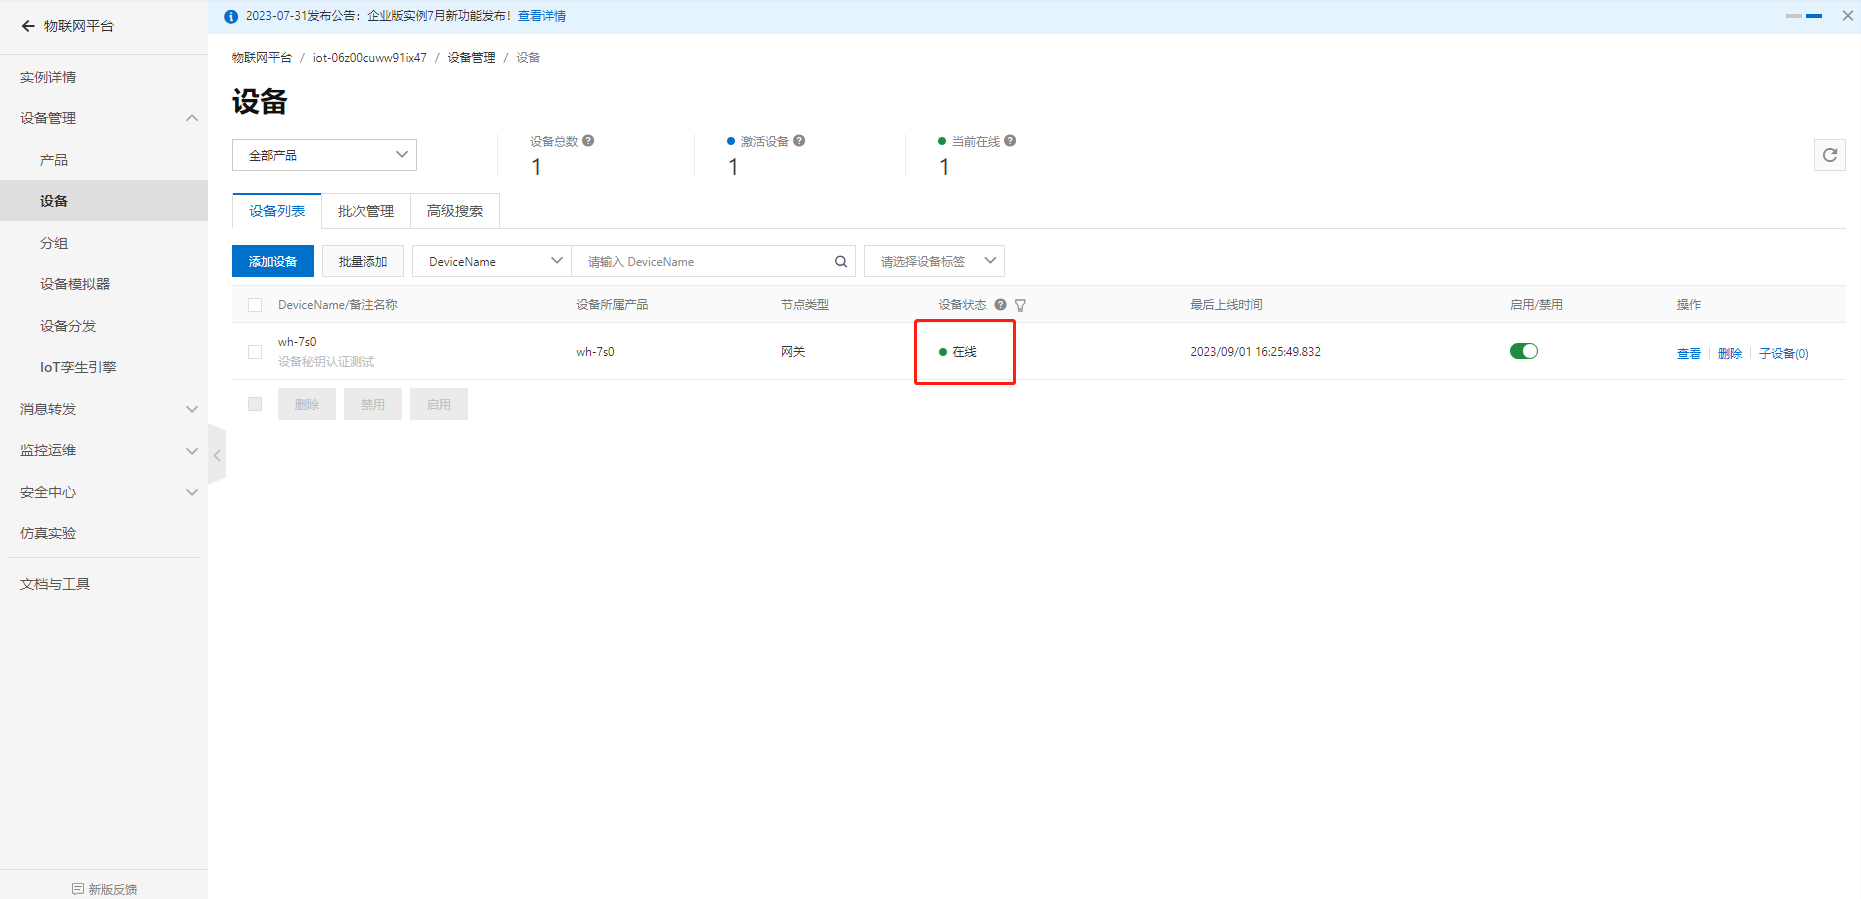Click help icon next to 激活设备
Screen dimensions: 1861x899
pyautogui.click(x=799, y=141)
